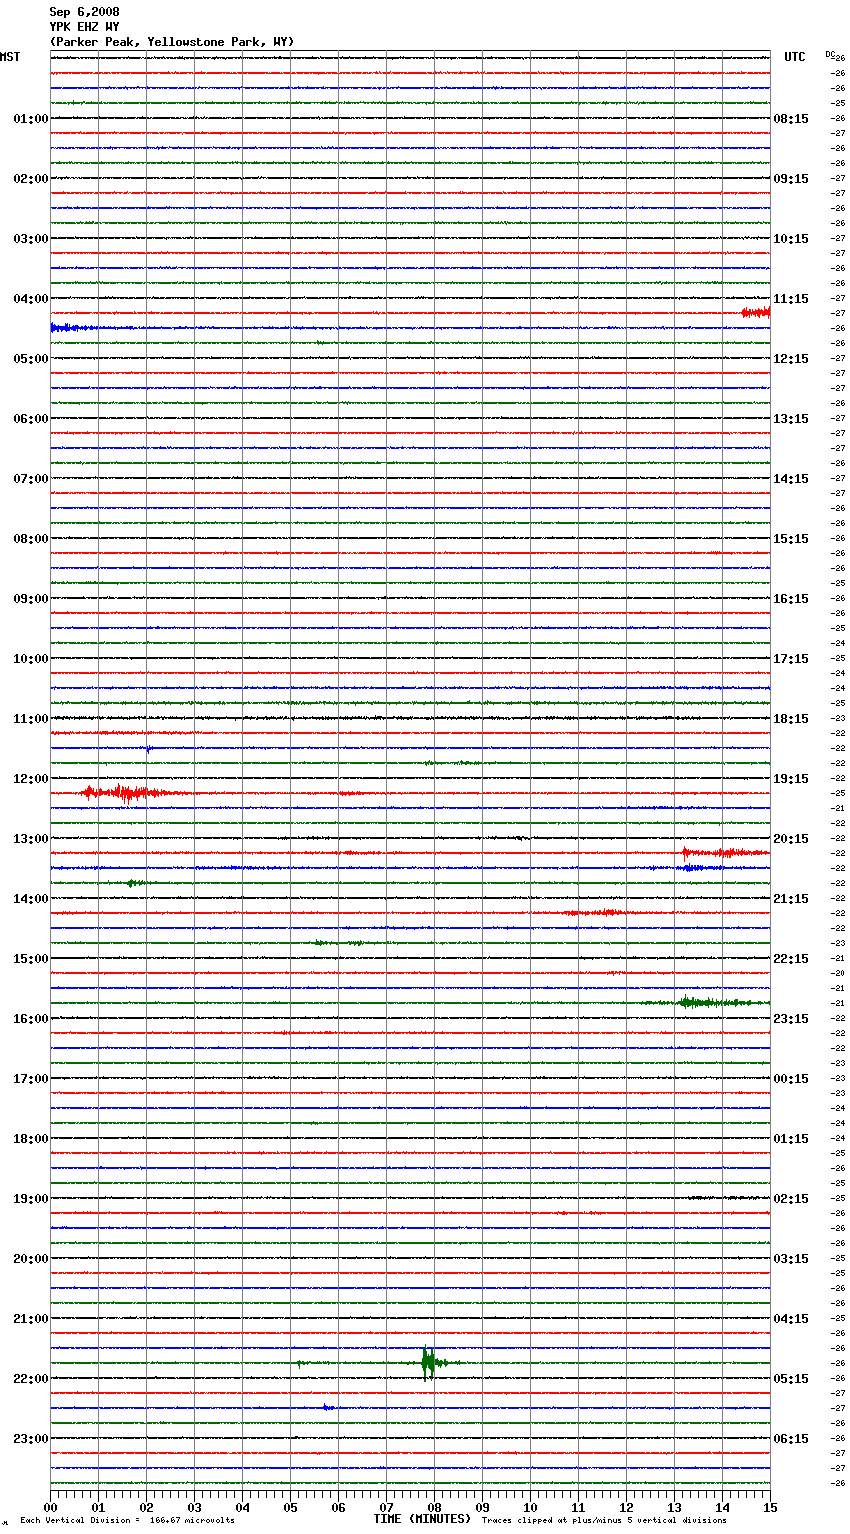Image resolution: width=850 pixels, height=1534 pixels.
Task: Select the 04:00 MST time label
Action: point(31,299)
